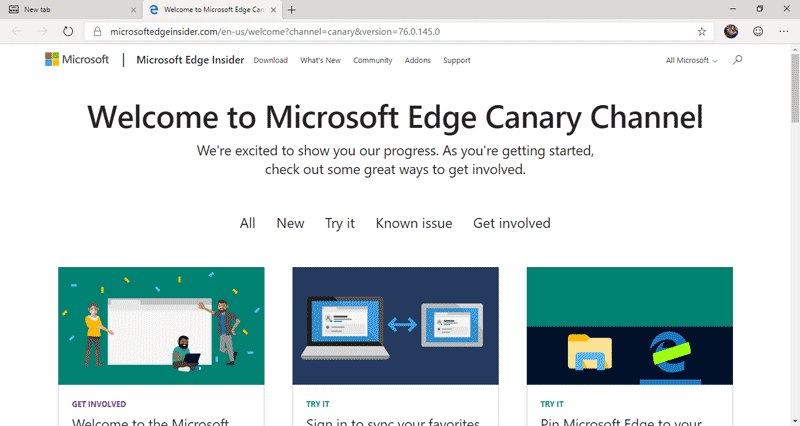The height and width of the screenshot is (426, 800).
Task: Visit the Community link
Action: point(372,60)
